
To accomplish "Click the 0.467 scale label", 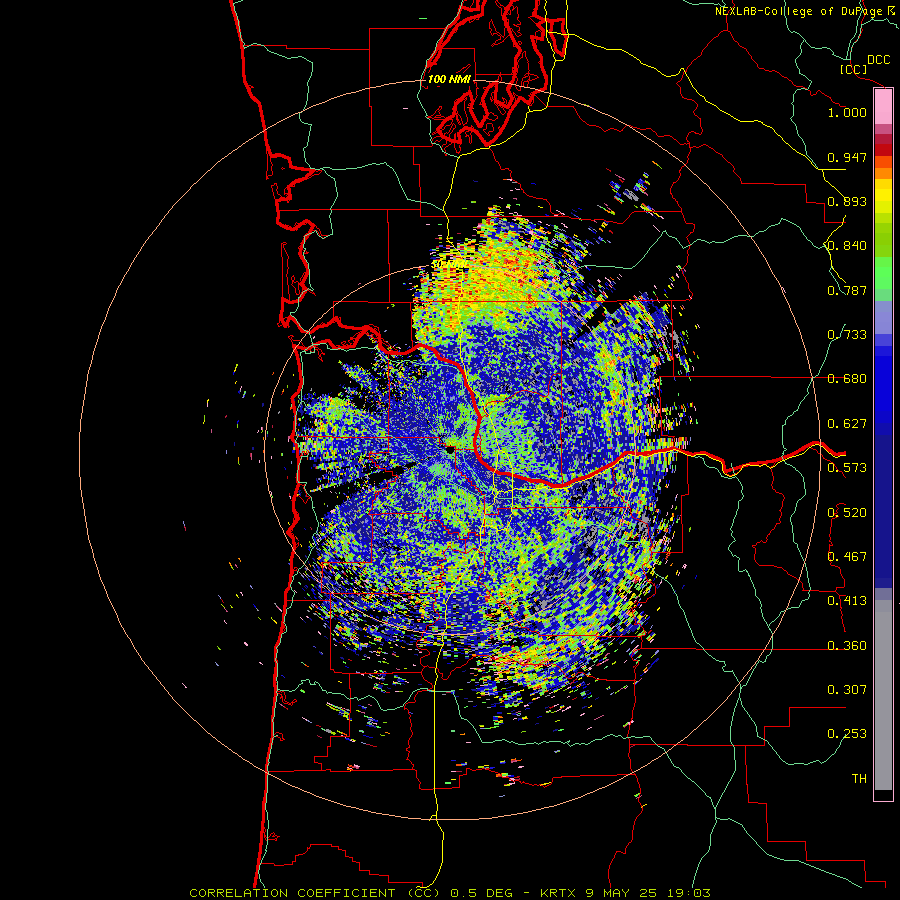I will 847,557.
